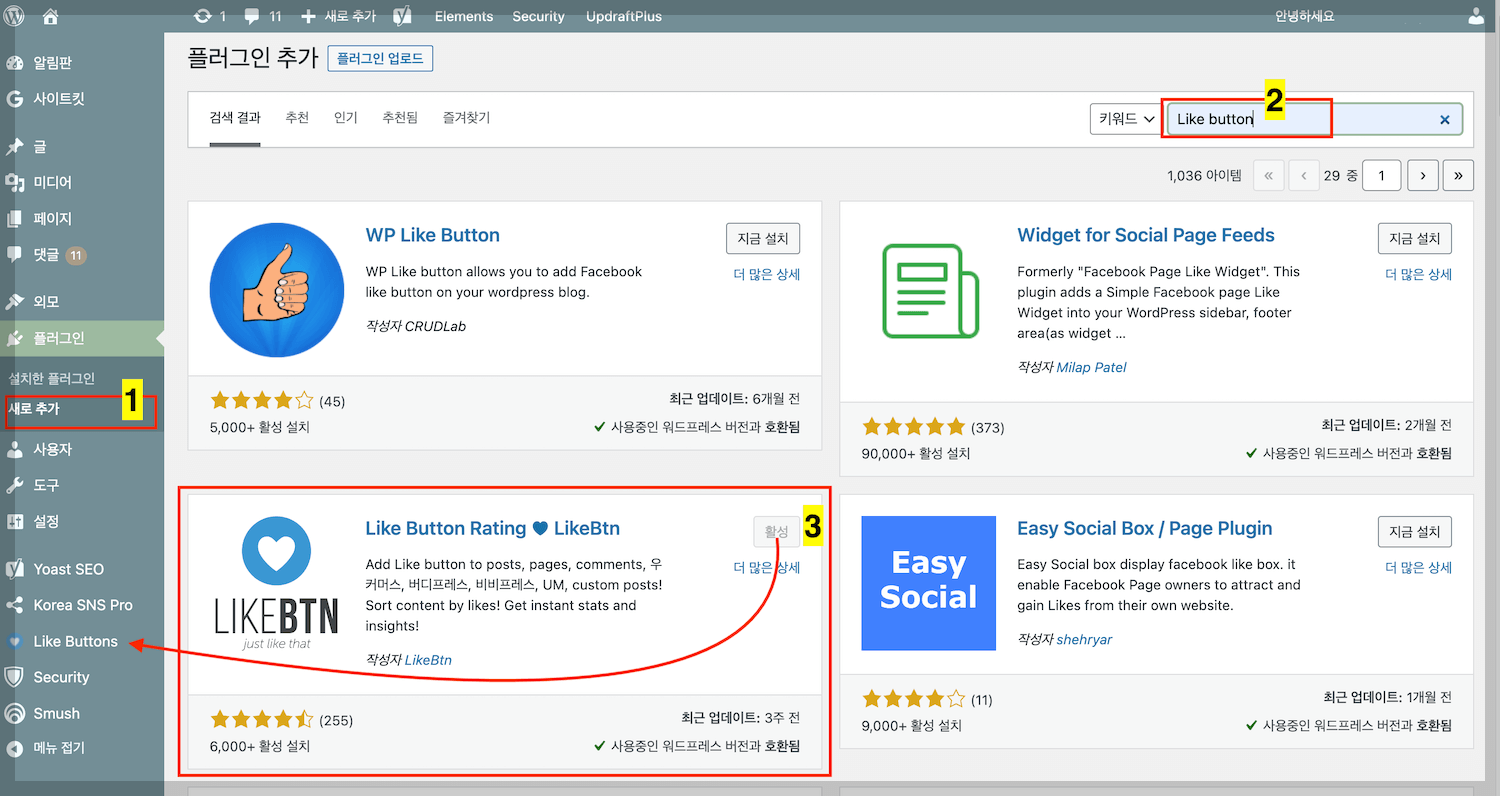Open Like Button Rating LikeBtn title link
Viewport: 1500px width, 796px height.
pyautogui.click(x=493, y=528)
